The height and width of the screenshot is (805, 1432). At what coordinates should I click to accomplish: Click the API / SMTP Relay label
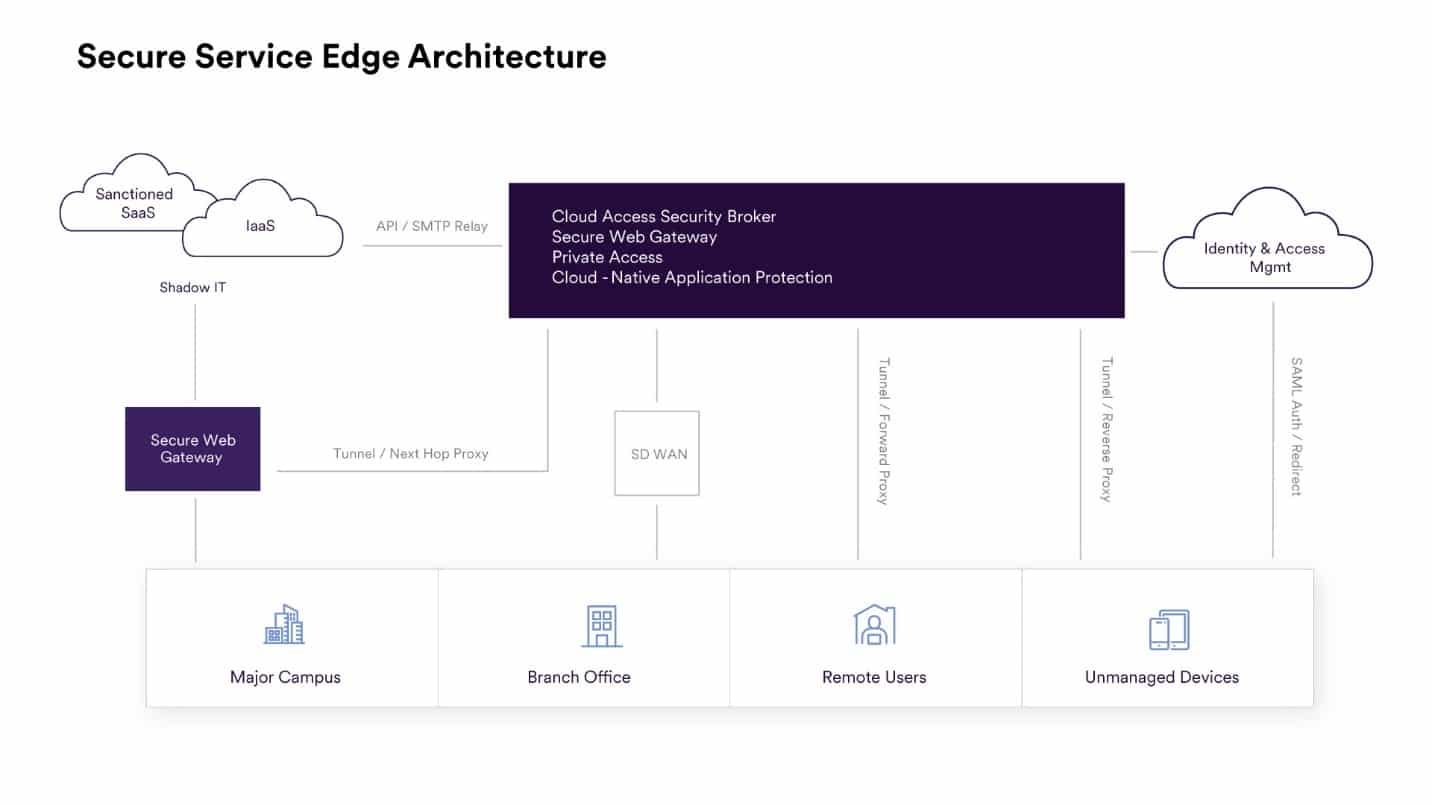pyautogui.click(x=432, y=226)
